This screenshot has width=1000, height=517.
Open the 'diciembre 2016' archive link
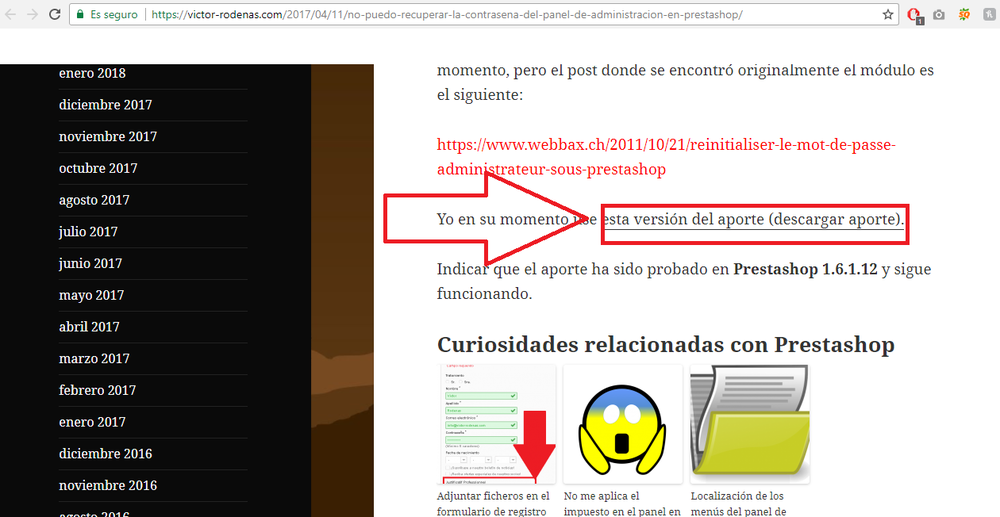pos(105,454)
